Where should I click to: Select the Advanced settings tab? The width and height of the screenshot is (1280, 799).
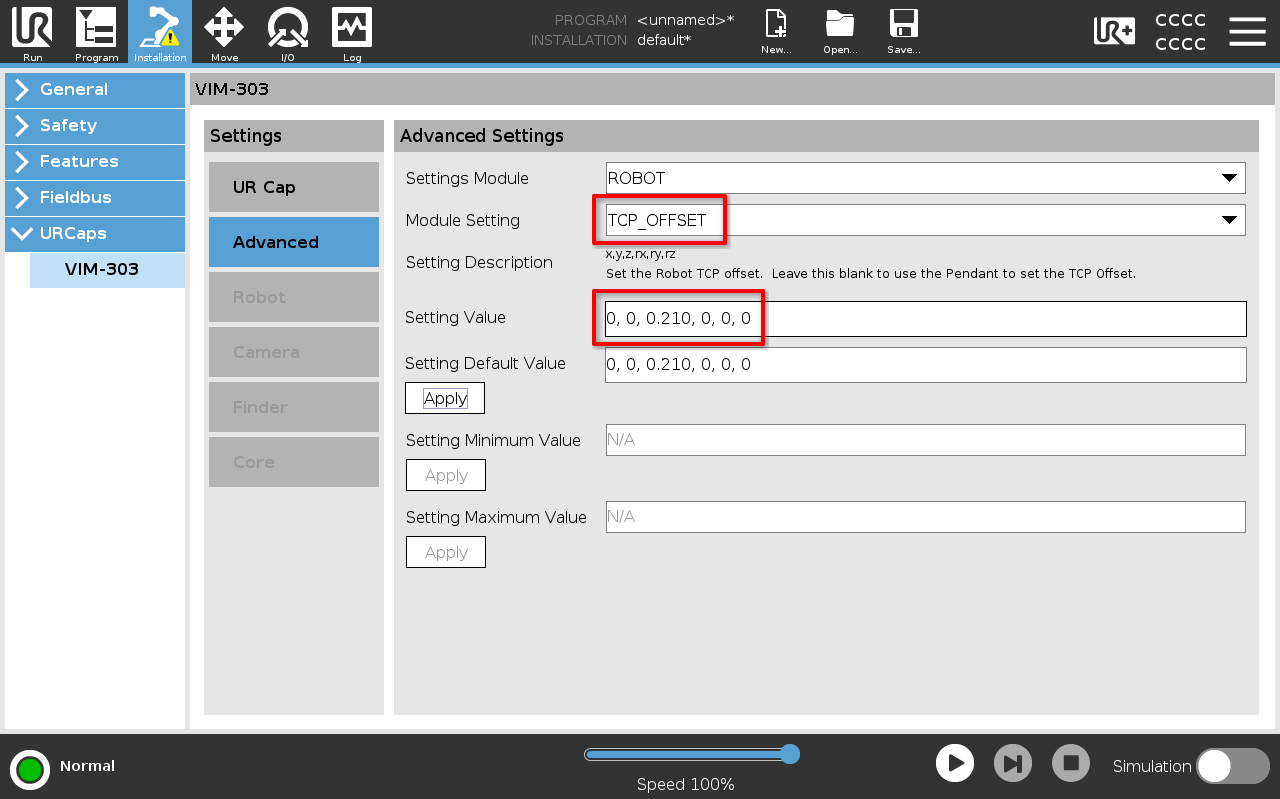click(294, 242)
